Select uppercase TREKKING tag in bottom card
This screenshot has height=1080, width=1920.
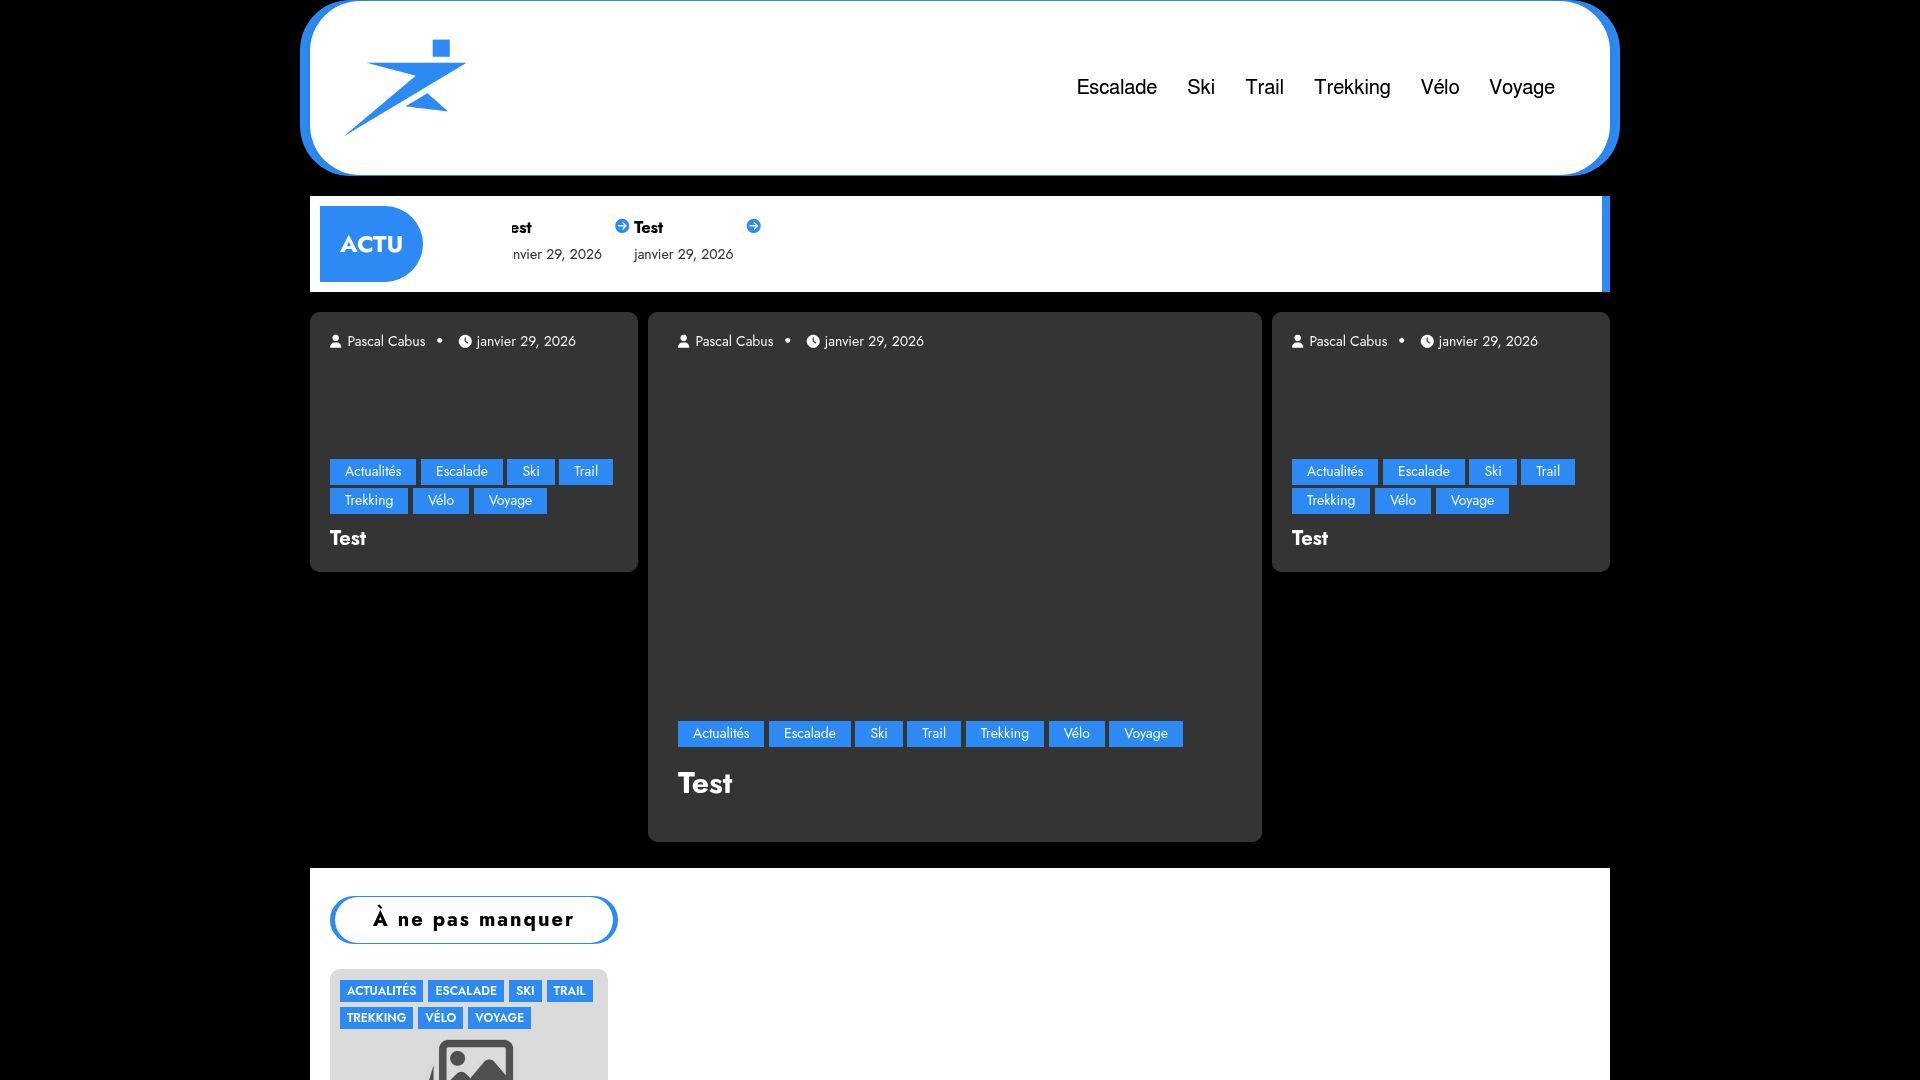tap(376, 1018)
